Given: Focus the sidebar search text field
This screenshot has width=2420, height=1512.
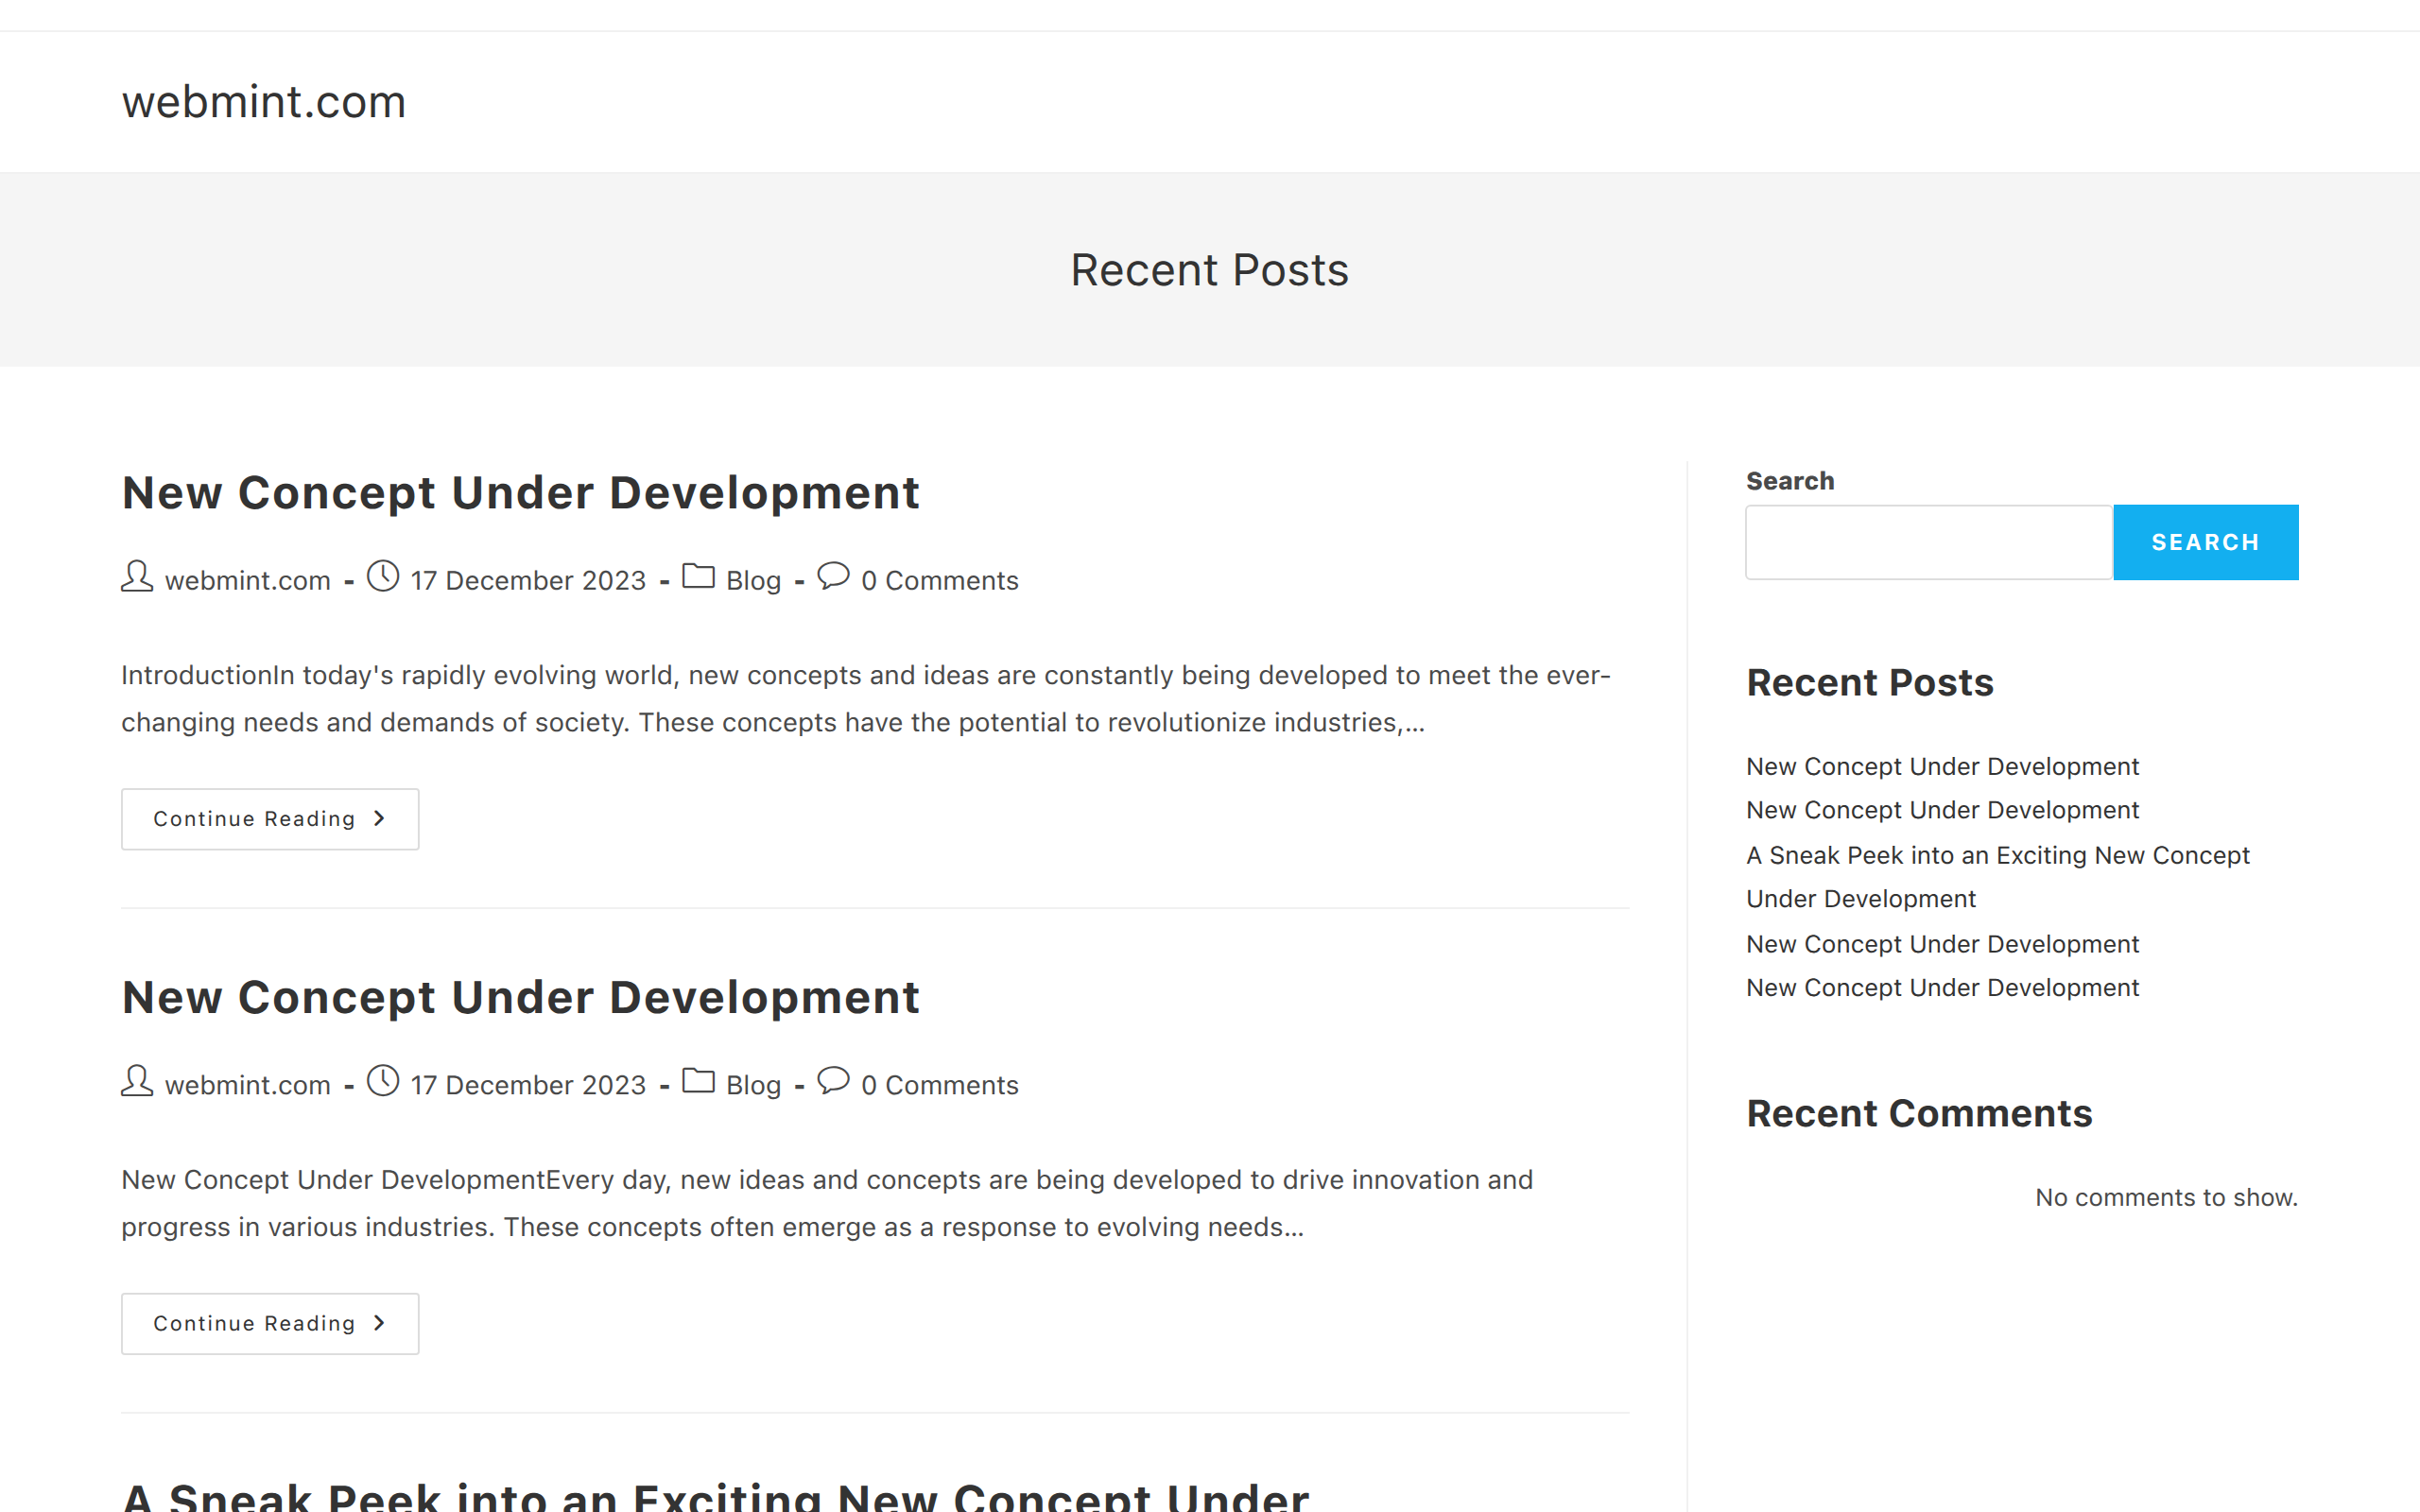Looking at the screenshot, I should (x=1928, y=542).
